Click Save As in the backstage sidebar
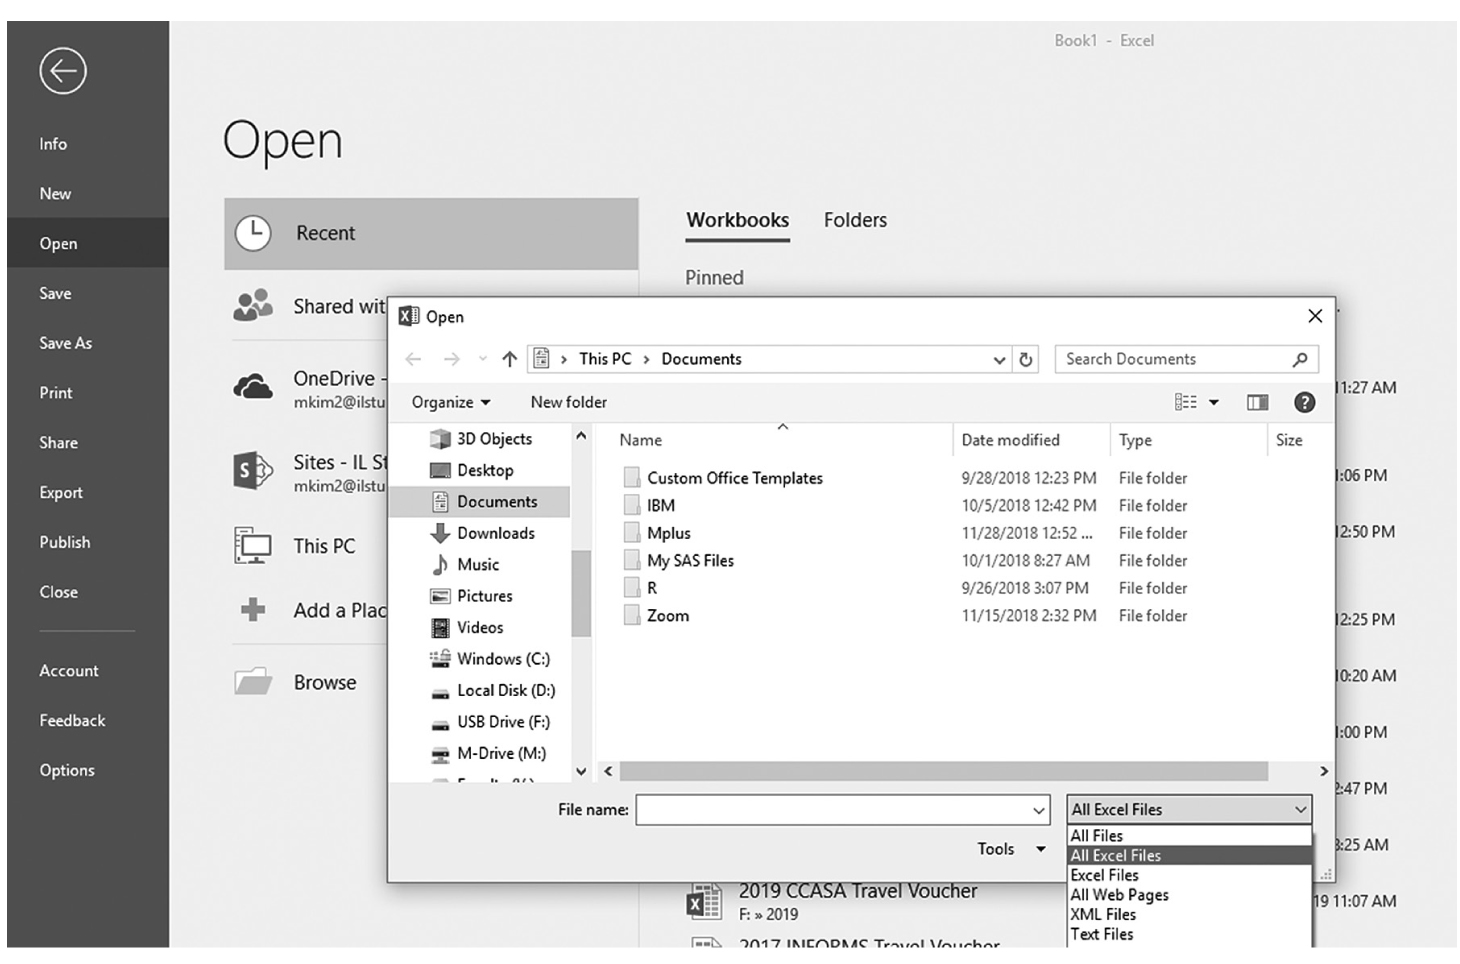The height and width of the screenshot is (964, 1460). coord(66,343)
